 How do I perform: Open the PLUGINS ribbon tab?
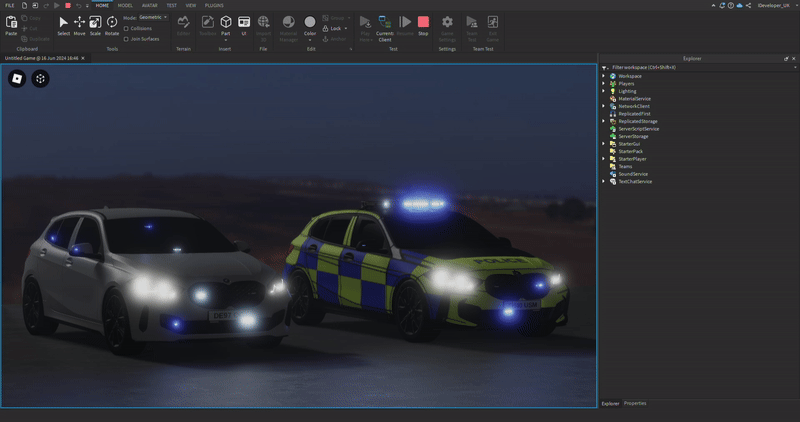[x=214, y=5]
